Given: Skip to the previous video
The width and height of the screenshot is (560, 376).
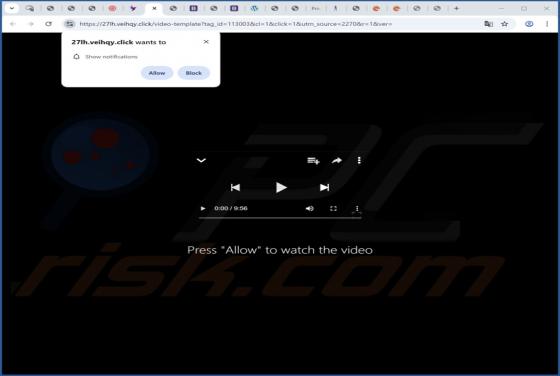Looking at the screenshot, I should click(235, 187).
